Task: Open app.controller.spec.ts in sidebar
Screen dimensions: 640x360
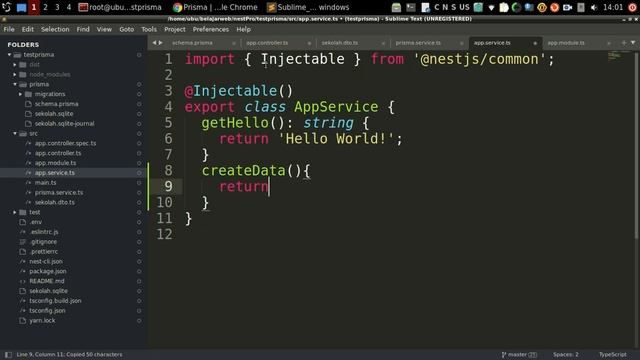Action: pos(65,143)
